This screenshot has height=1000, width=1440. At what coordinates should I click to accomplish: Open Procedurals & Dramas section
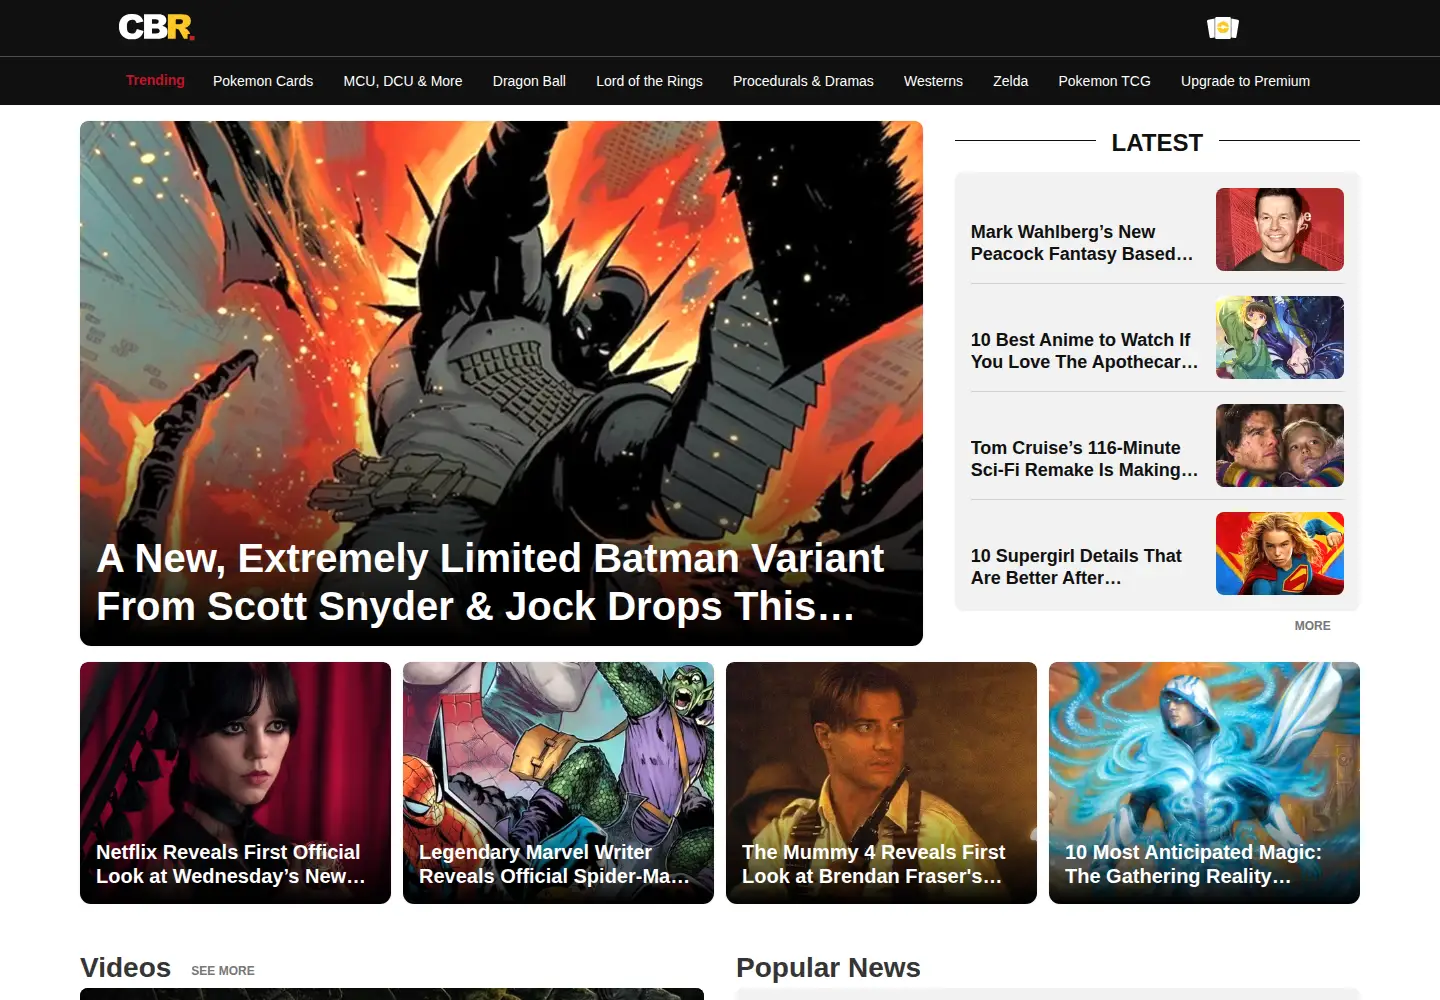pyautogui.click(x=803, y=81)
